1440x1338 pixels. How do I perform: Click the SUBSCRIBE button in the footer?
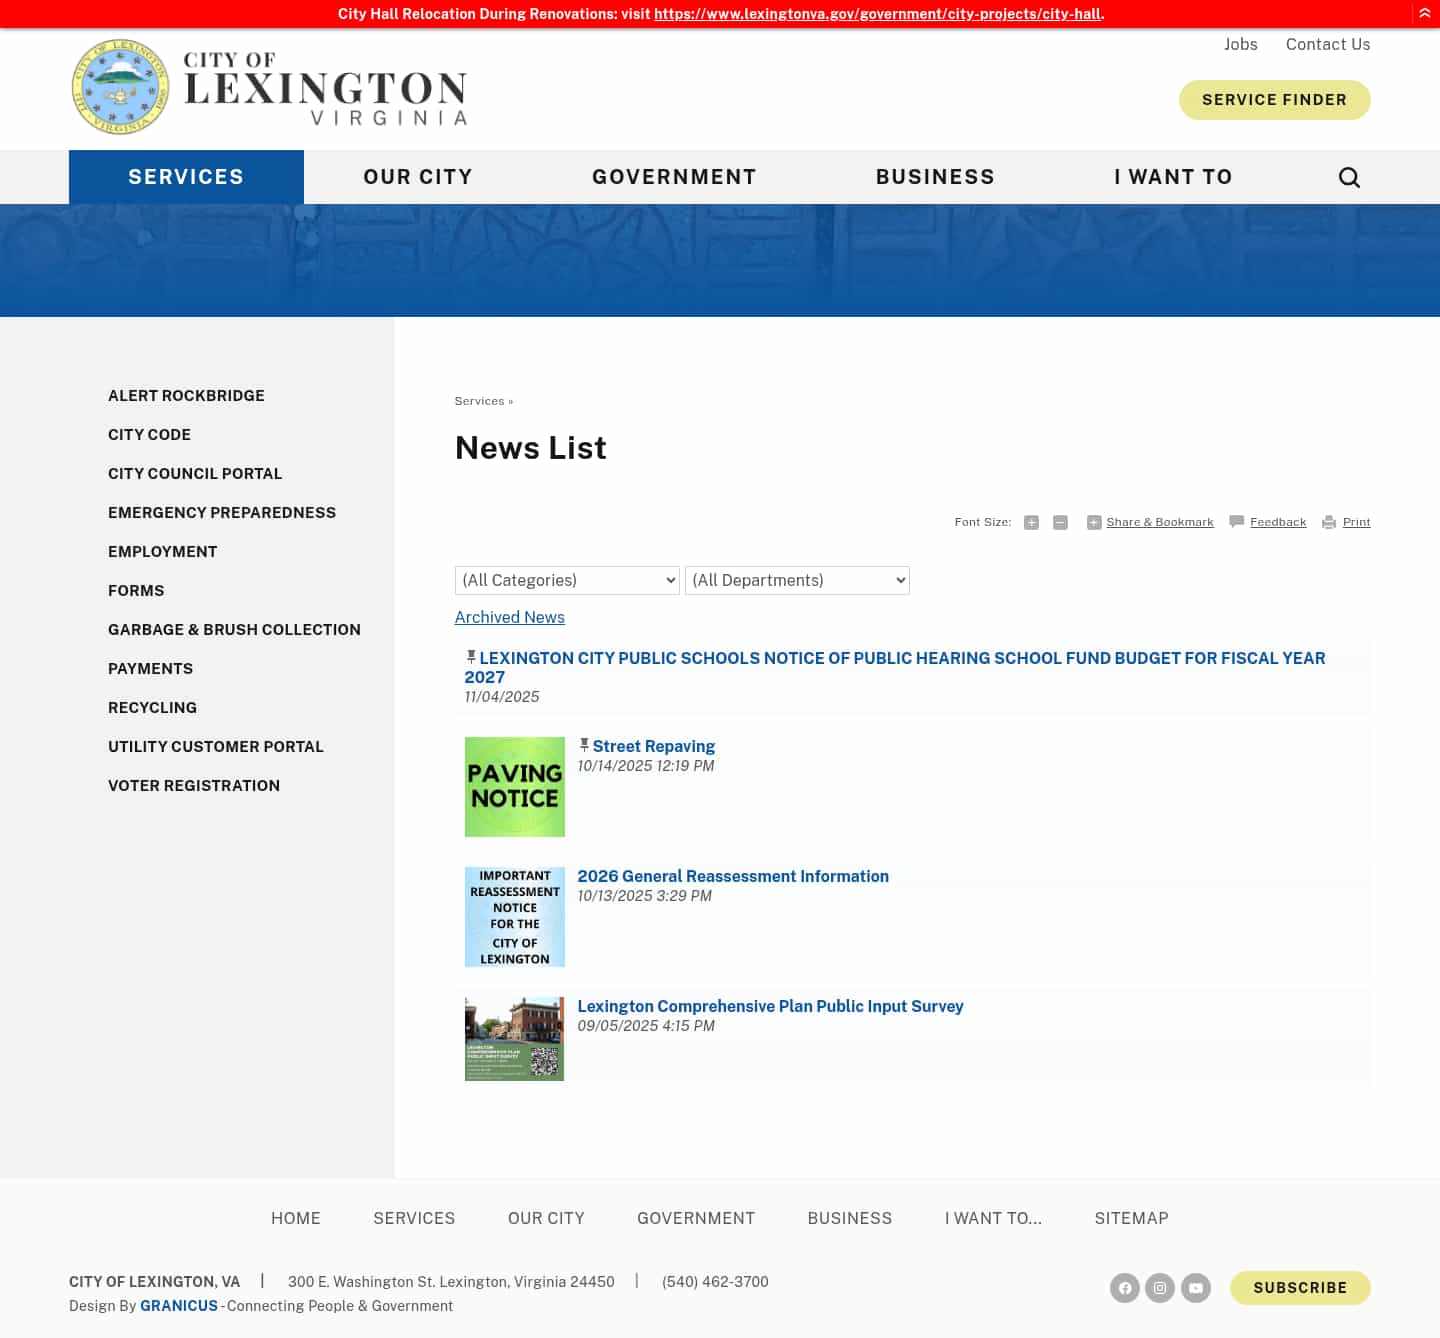point(1300,1288)
